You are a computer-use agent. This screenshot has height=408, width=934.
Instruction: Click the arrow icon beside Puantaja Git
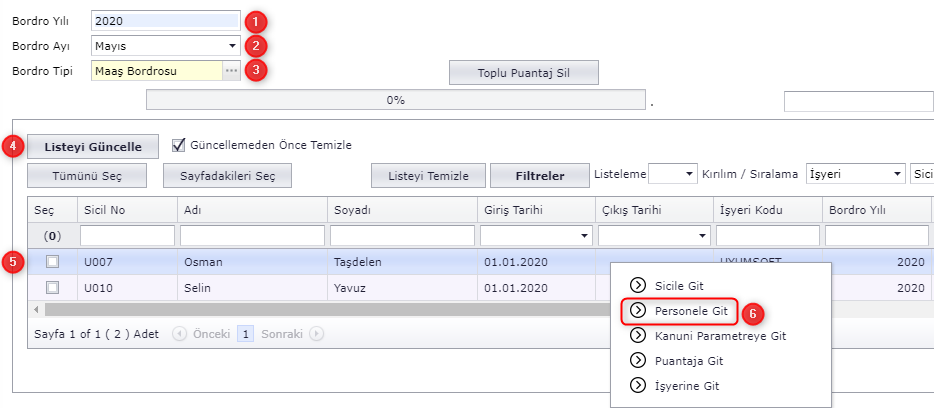pyautogui.click(x=634, y=361)
